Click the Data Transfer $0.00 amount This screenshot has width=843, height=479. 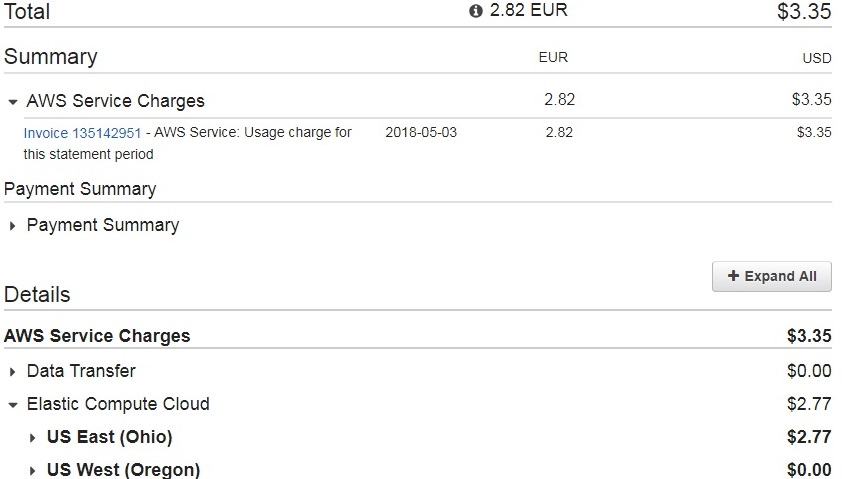click(808, 371)
